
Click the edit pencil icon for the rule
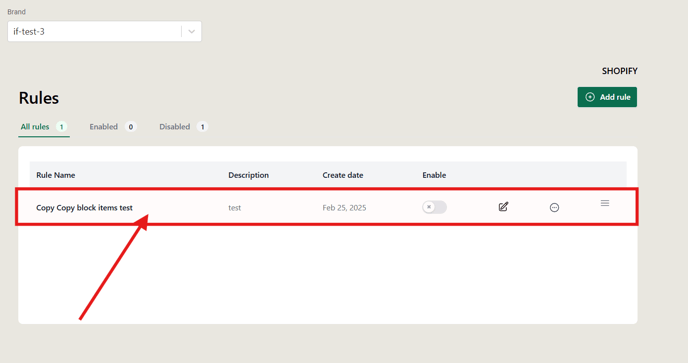click(x=503, y=207)
